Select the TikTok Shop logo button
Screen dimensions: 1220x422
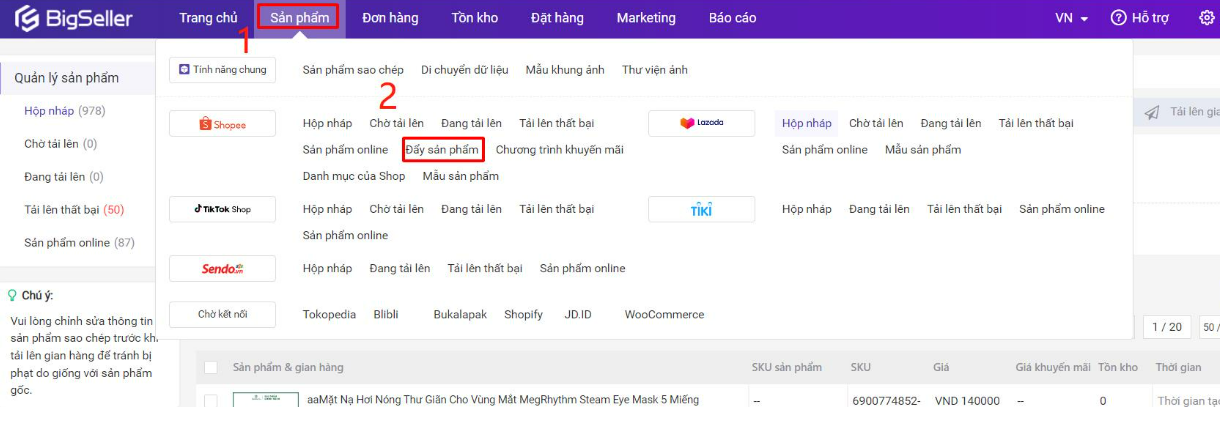[222, 209]
